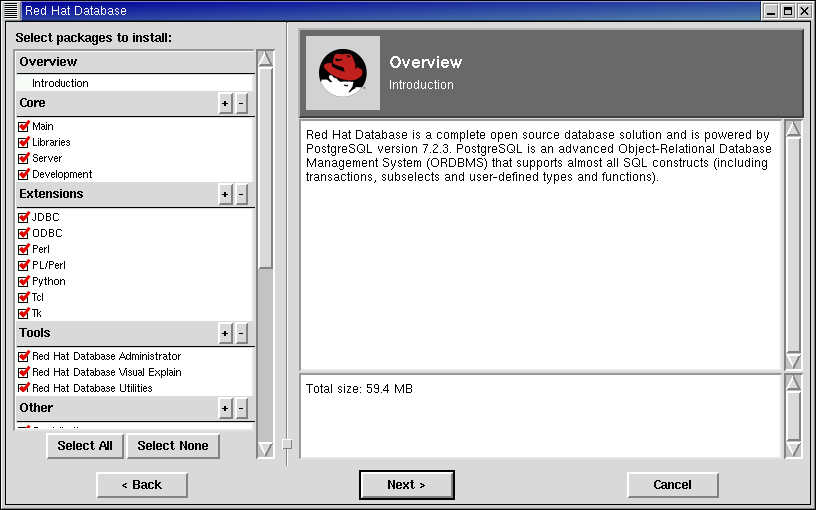Deselect Core packages with minus button
Screen dimensions: 816x510
pyautogui.click(x=241, y=104)
